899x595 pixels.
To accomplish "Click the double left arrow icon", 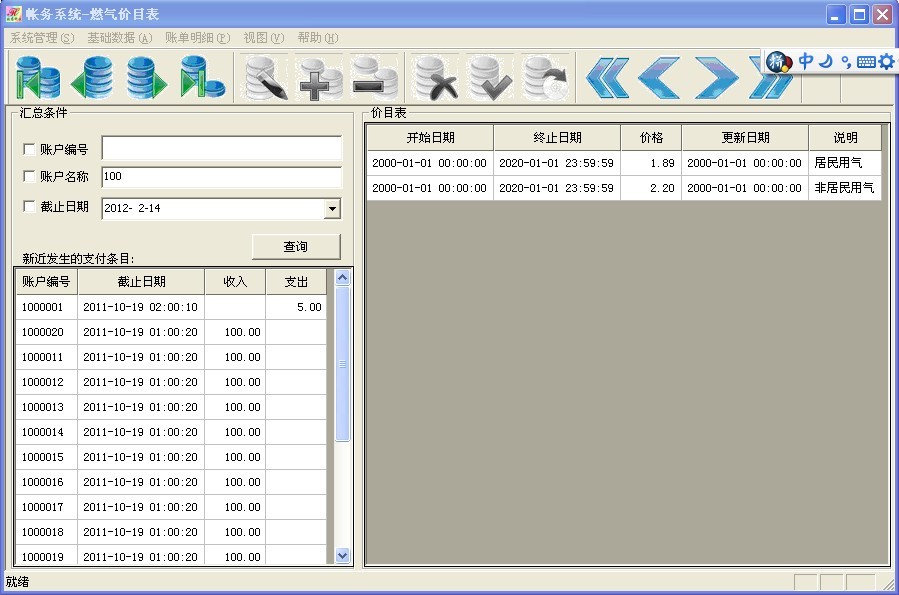I will tap(607, 77).
